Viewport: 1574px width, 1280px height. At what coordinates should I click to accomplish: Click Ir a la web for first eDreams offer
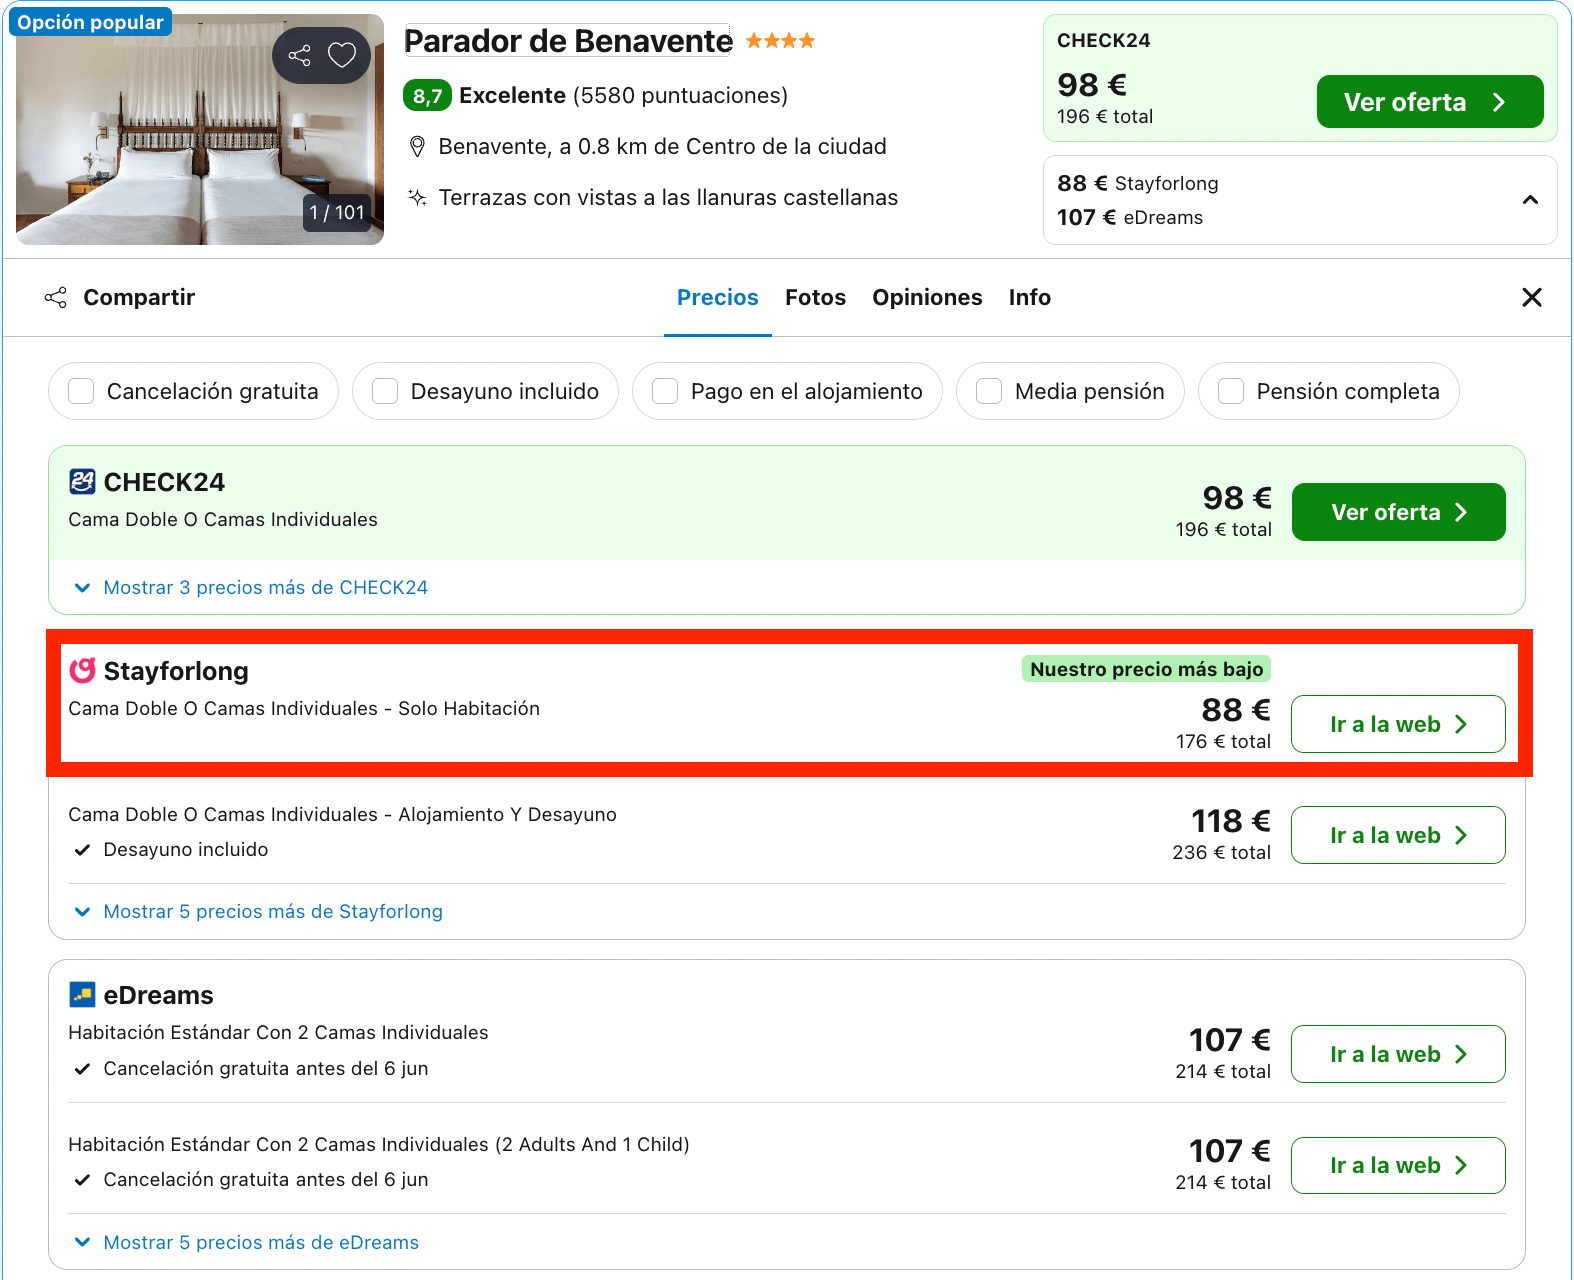tap(1398, 1054)
